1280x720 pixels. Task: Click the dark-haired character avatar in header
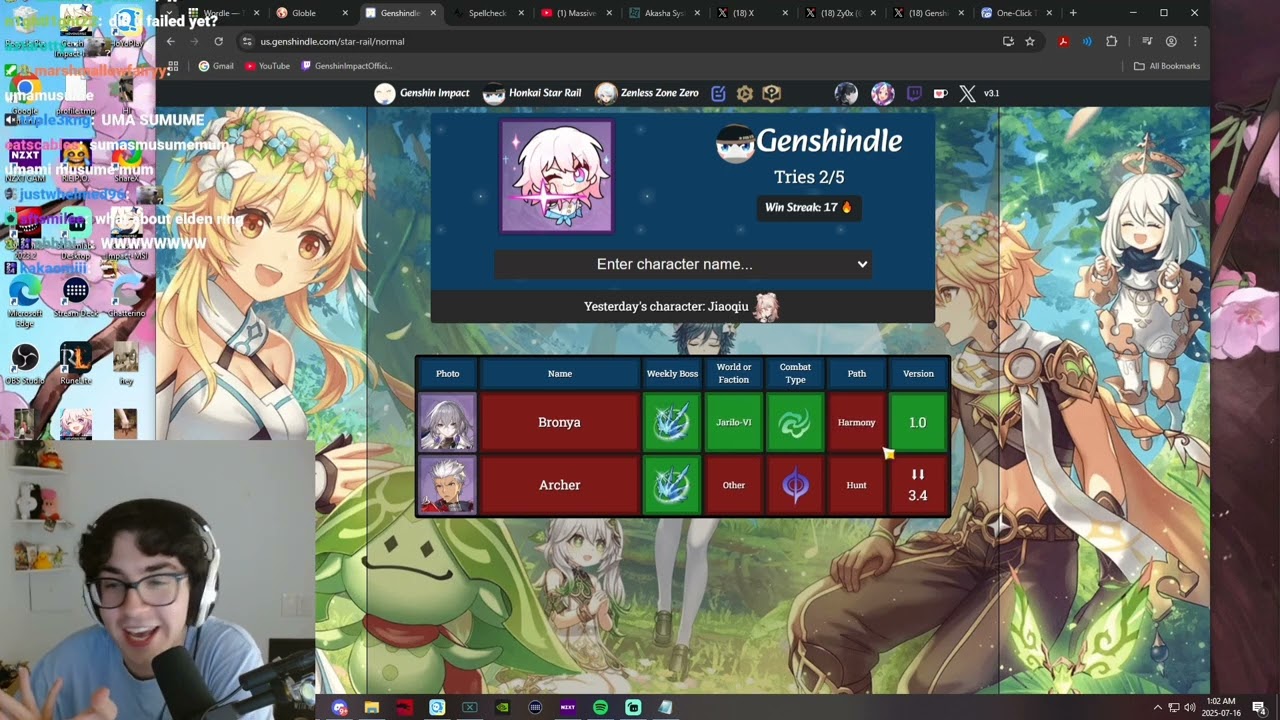[x=846, y=93]
